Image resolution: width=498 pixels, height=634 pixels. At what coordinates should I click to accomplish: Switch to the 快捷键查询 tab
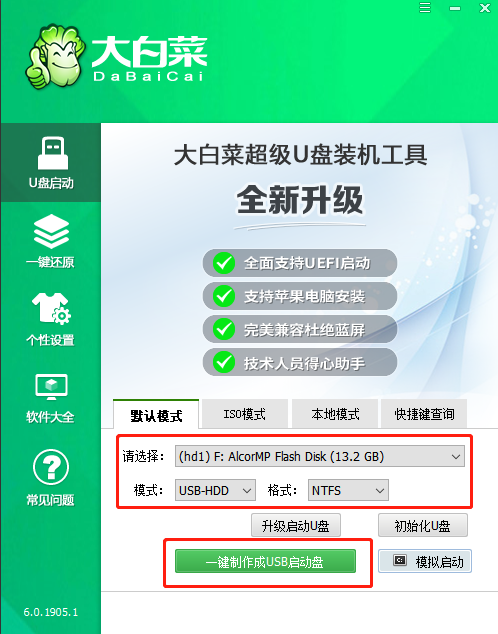pos(424,414)
